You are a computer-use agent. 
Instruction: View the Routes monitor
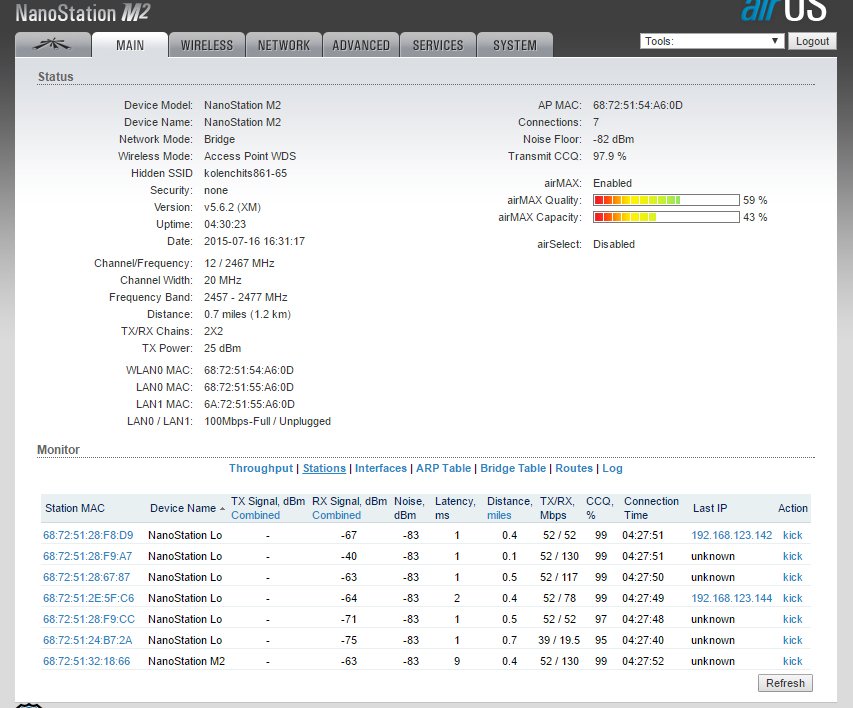point(574,468)
